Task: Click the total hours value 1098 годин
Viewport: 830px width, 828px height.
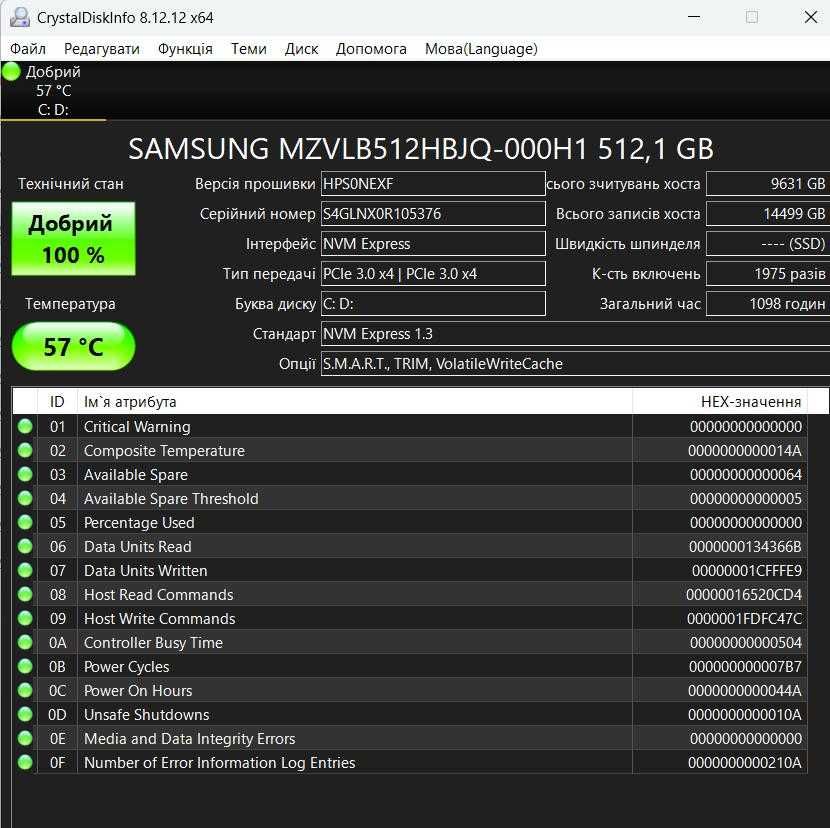Action: click(x=768, y=304)
